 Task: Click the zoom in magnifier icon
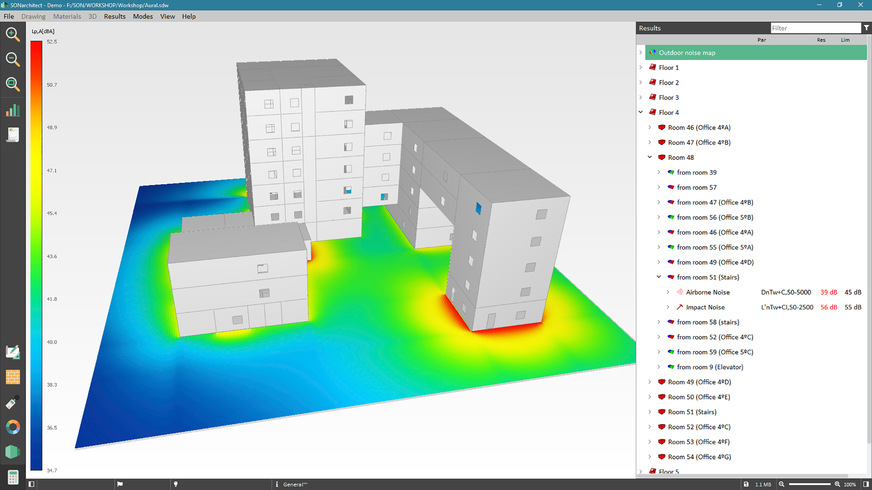pos(13,34)
